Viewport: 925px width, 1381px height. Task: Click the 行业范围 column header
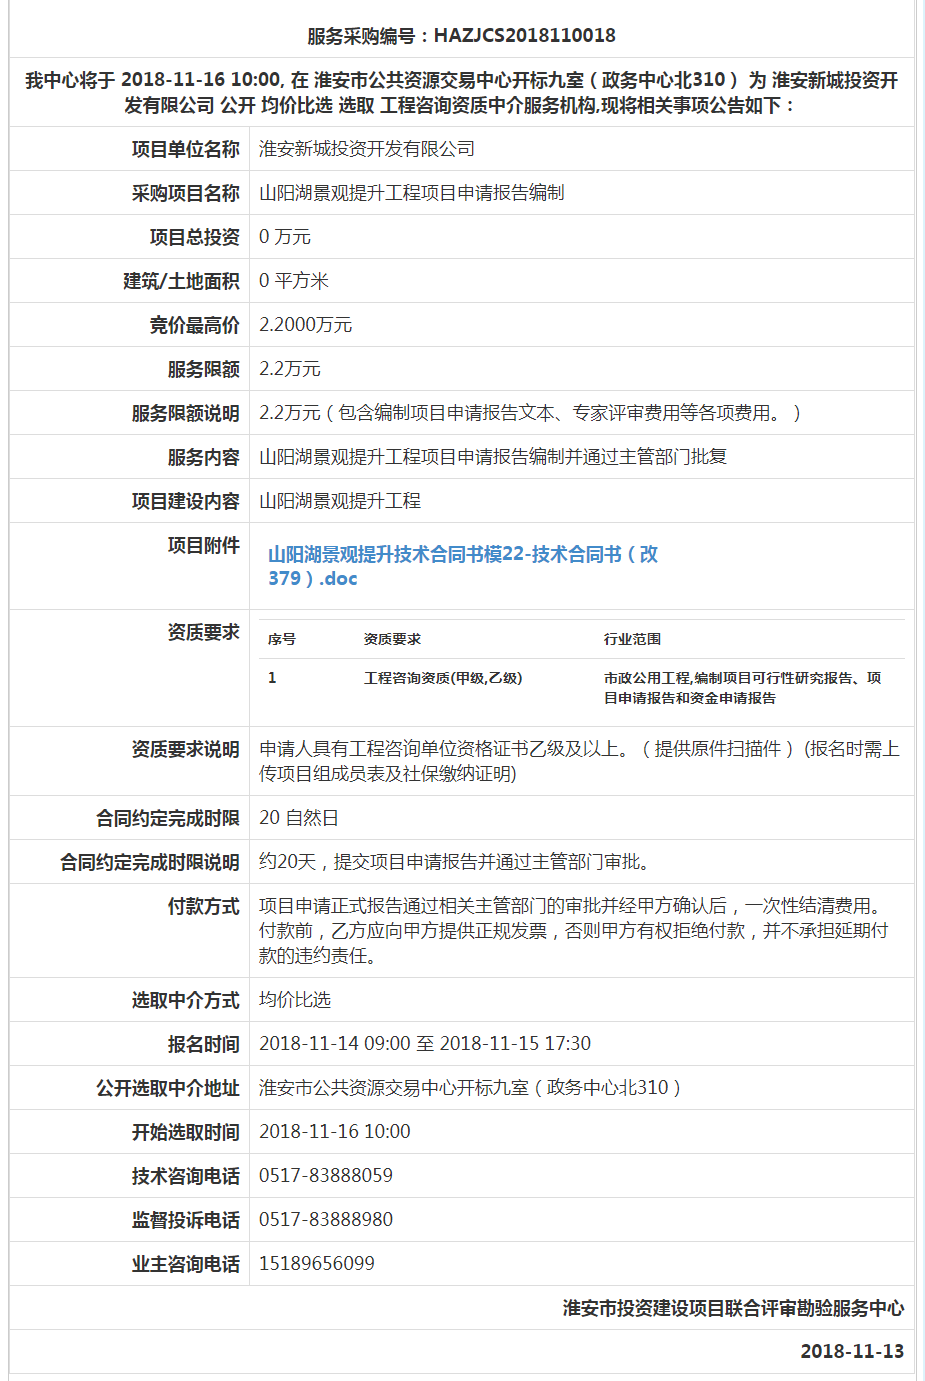point(632,639)
